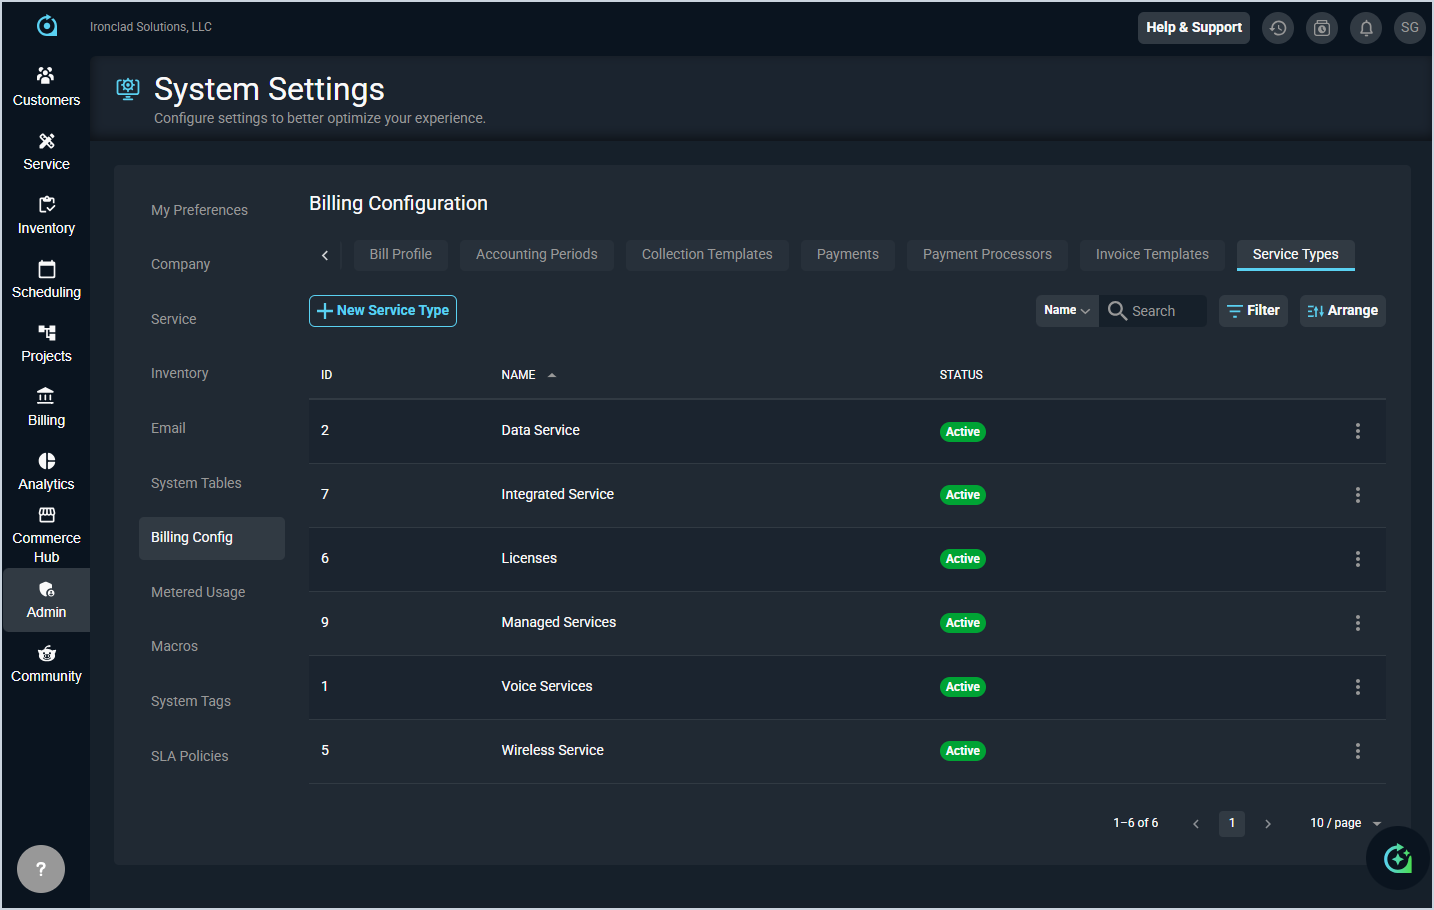
Task: Open row actions menu for Wireless Service
Action: (1357, 751)
